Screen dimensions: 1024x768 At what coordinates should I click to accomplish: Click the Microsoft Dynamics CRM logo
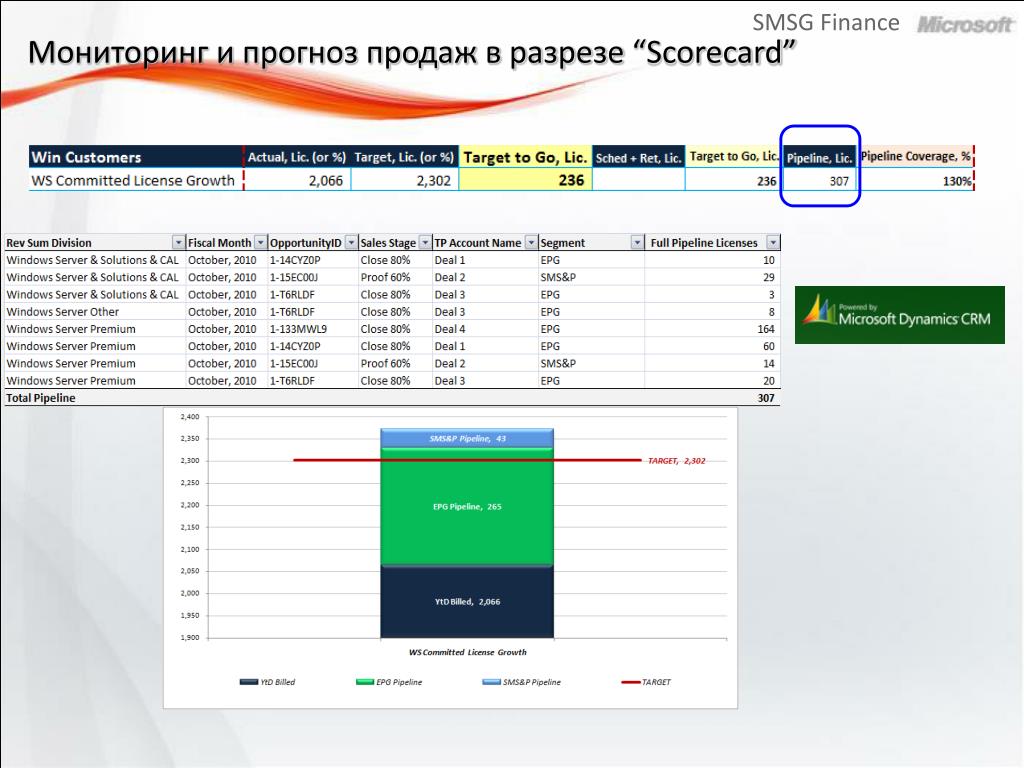point(899,315)
